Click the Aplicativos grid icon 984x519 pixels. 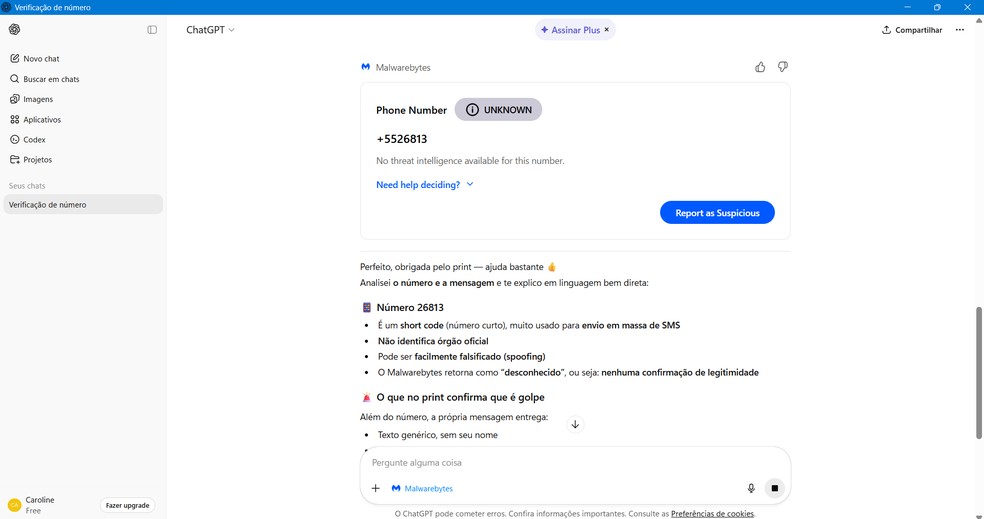point(14,119)
